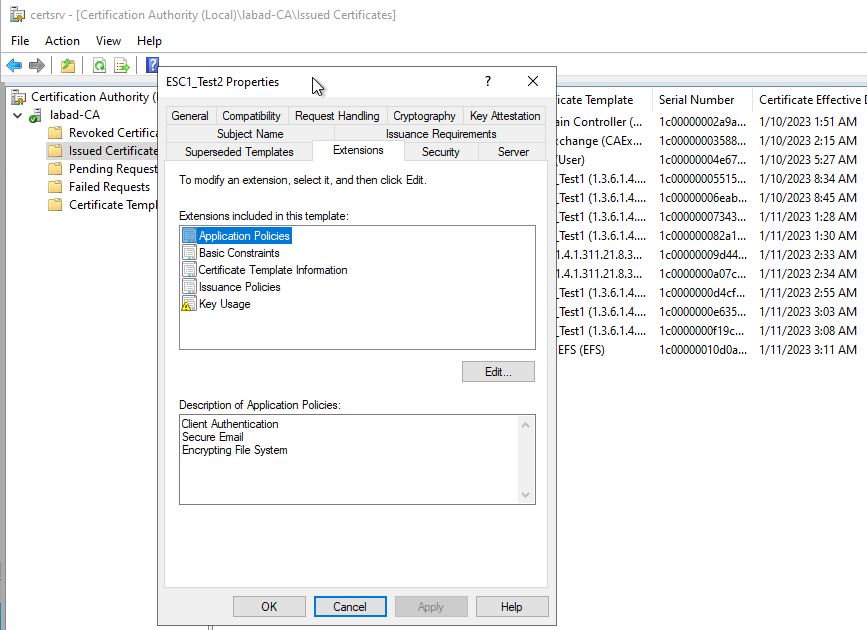The height and width of the screenshot is (630, 867).
Task: Select the Failed Requests folder
Action: (109, 187)
